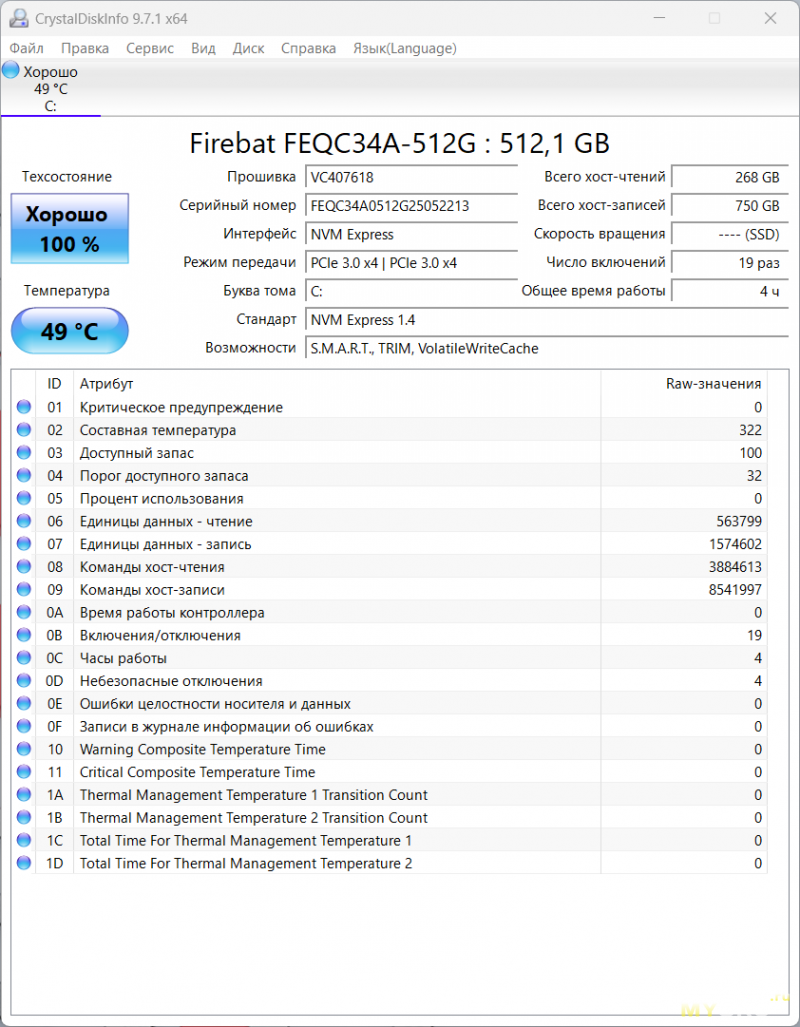Click the Атрибут column header
This screenshot has height=1027, width=800.
coord(106,384)
